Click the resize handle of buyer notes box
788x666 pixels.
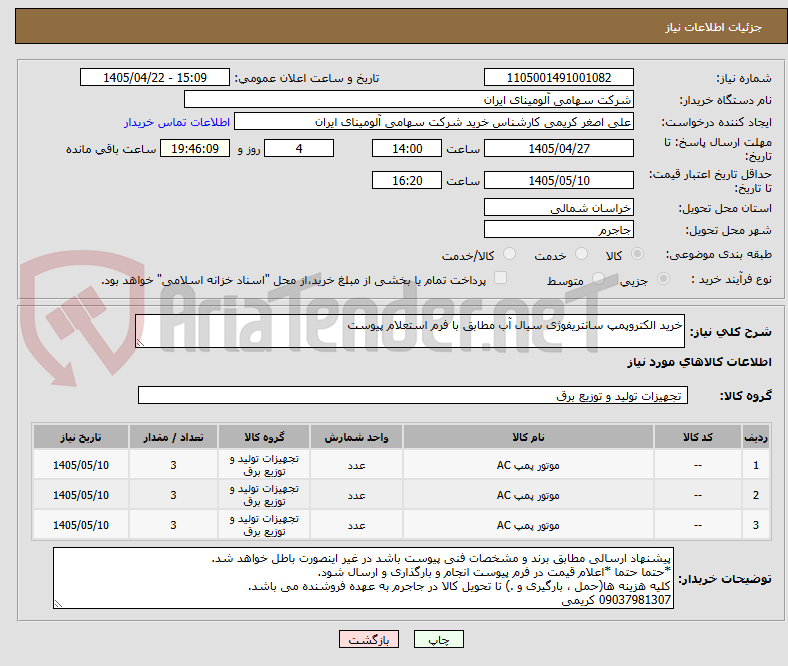click(x=58, y=604)
